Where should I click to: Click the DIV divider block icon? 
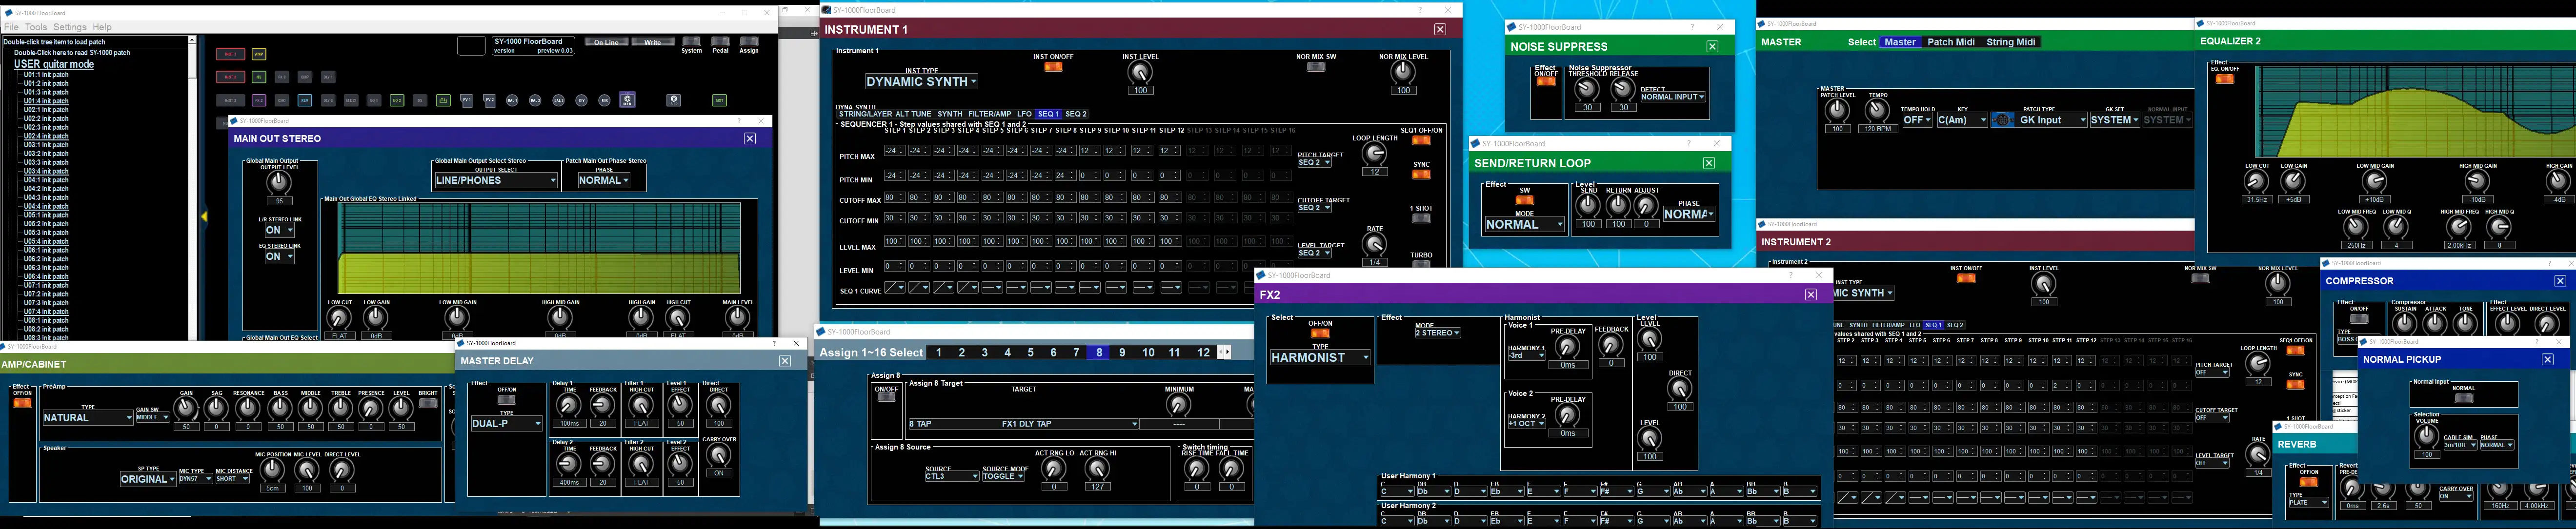581,100
